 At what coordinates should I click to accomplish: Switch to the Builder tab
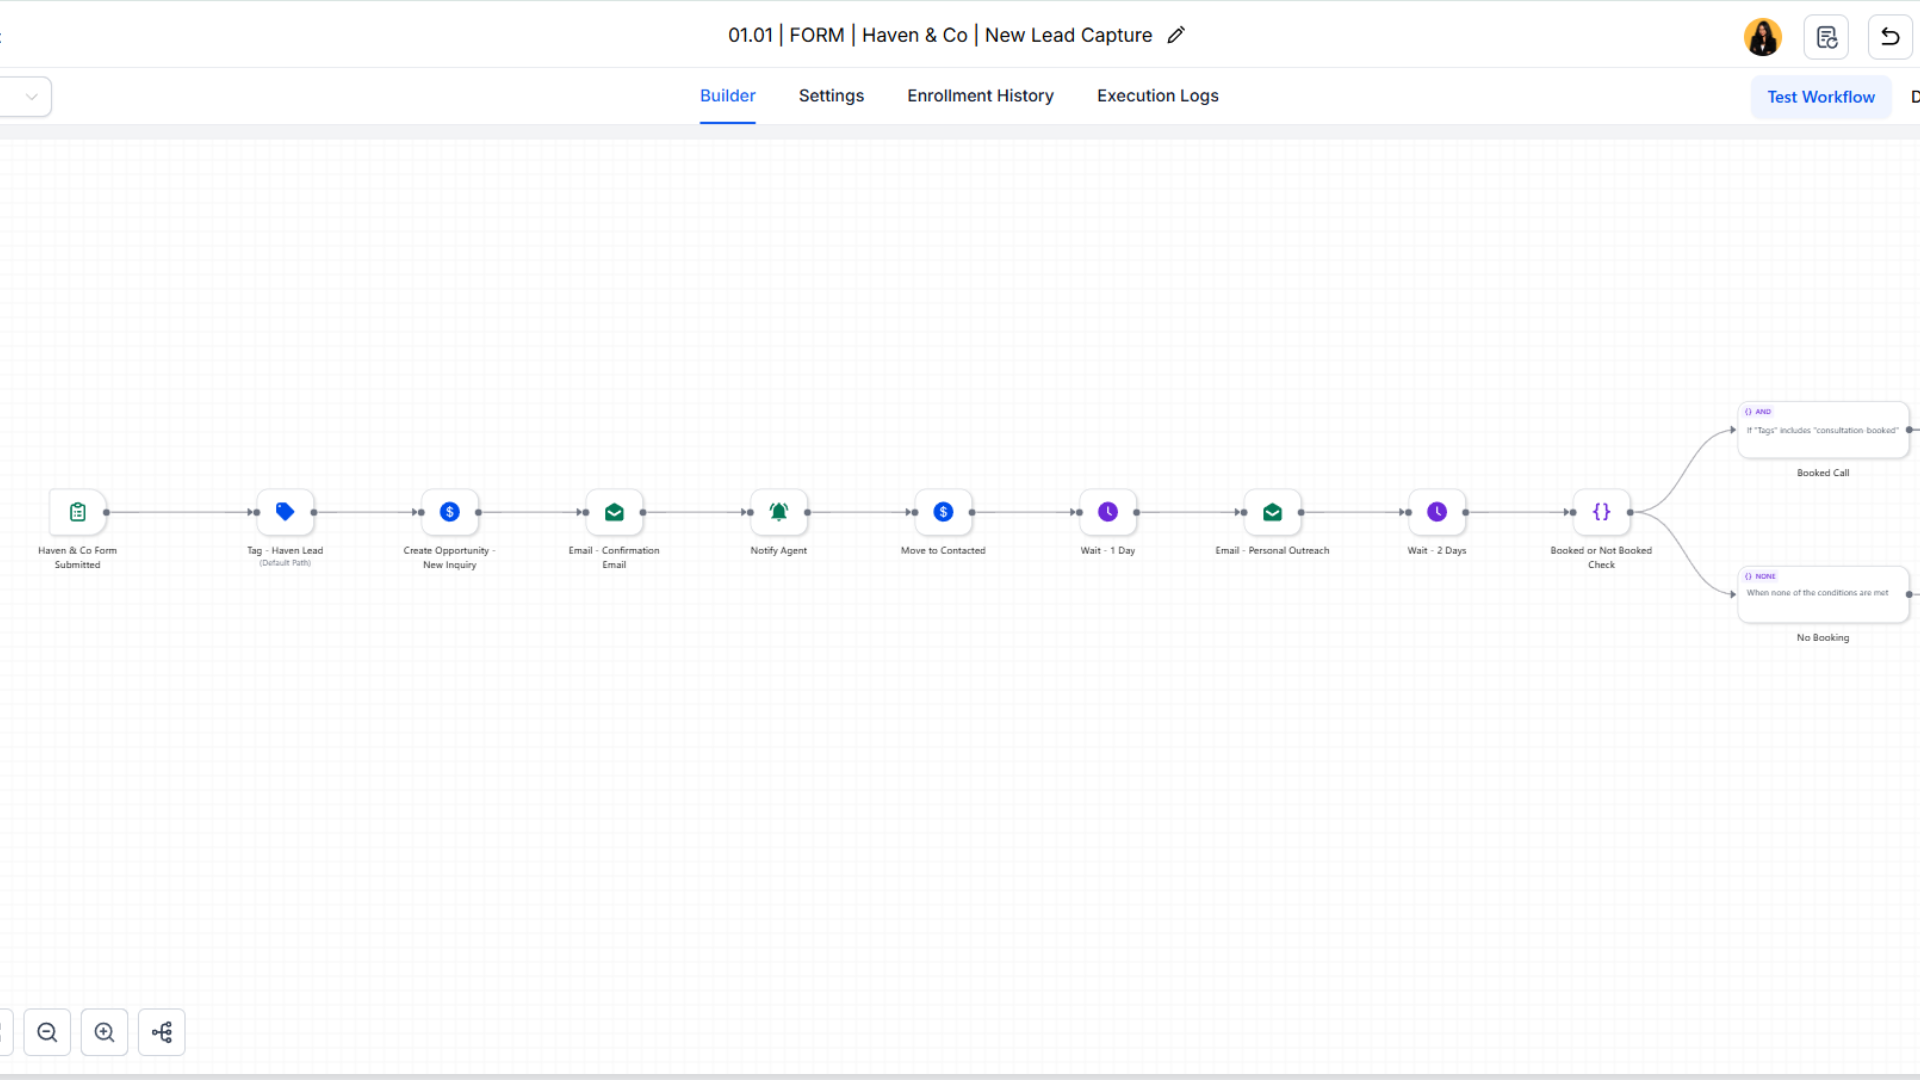coord(727,96)
